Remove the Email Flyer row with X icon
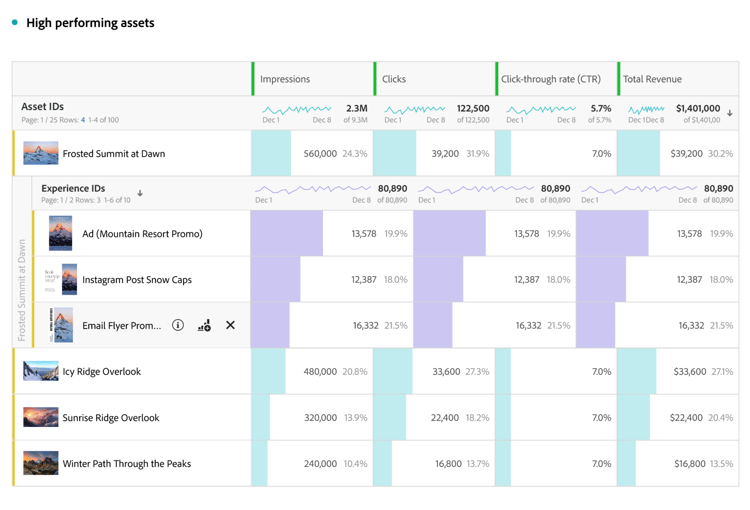 click(x=230, y=325)
